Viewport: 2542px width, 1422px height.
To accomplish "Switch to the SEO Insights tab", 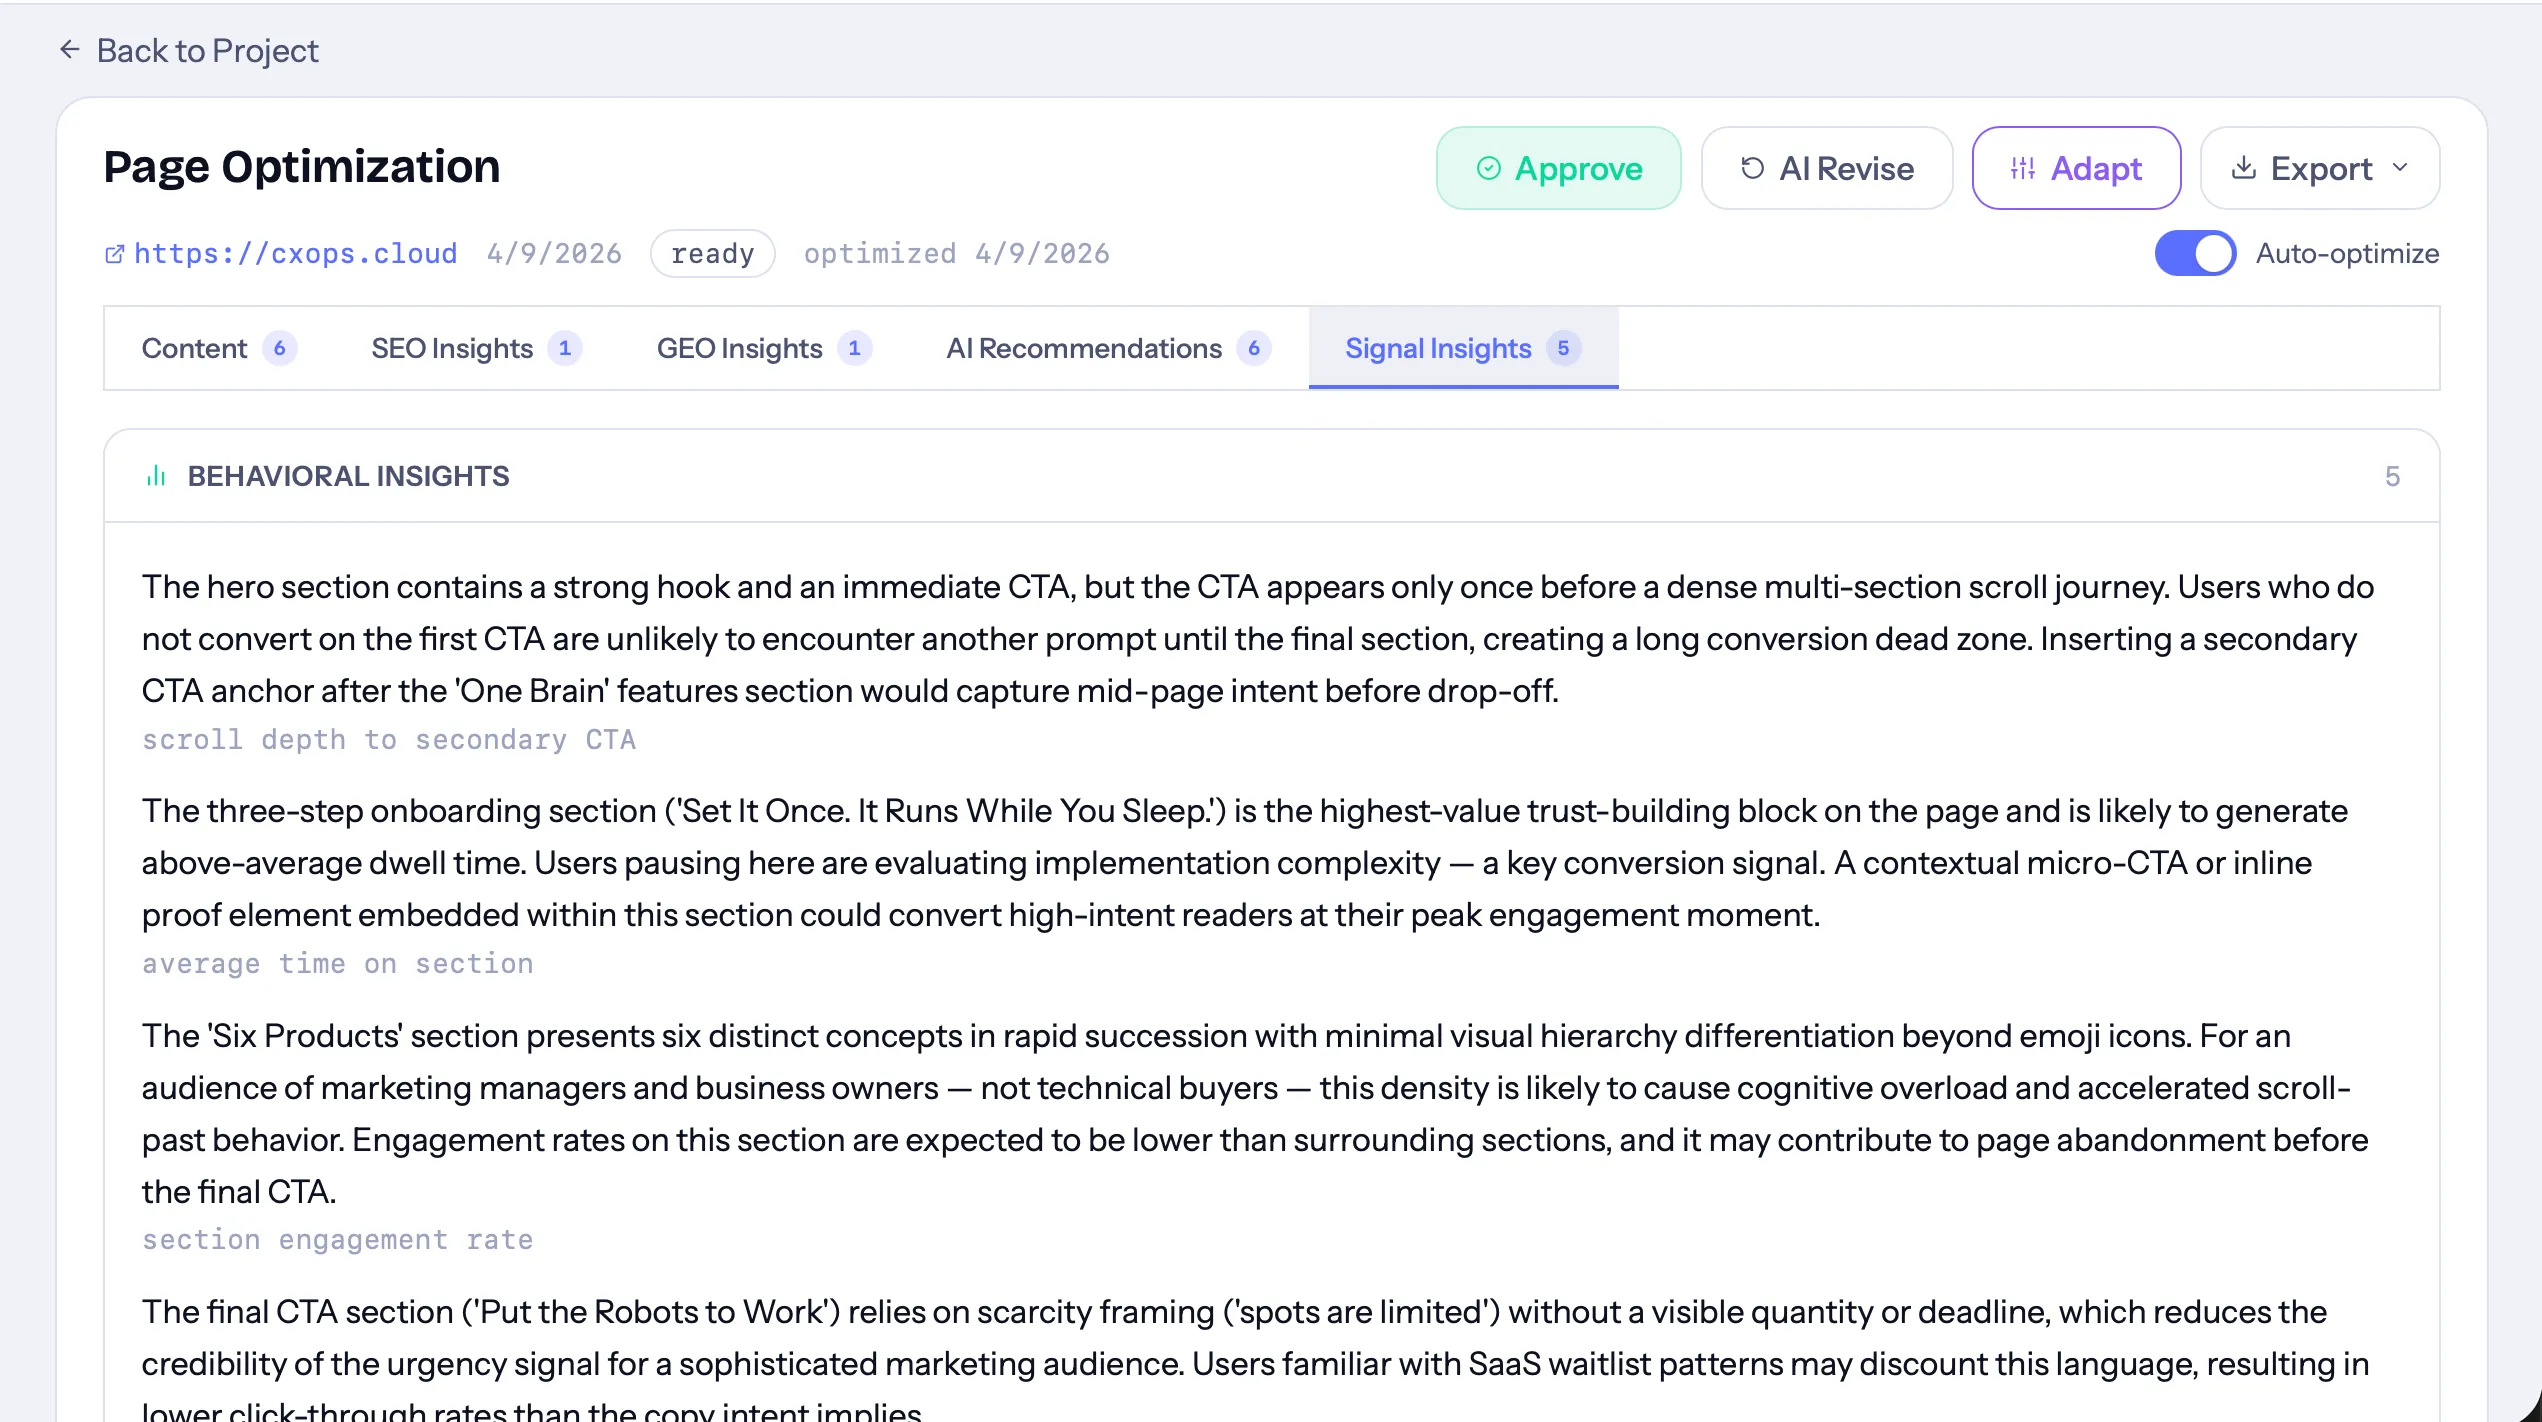I will coord(476,348).
